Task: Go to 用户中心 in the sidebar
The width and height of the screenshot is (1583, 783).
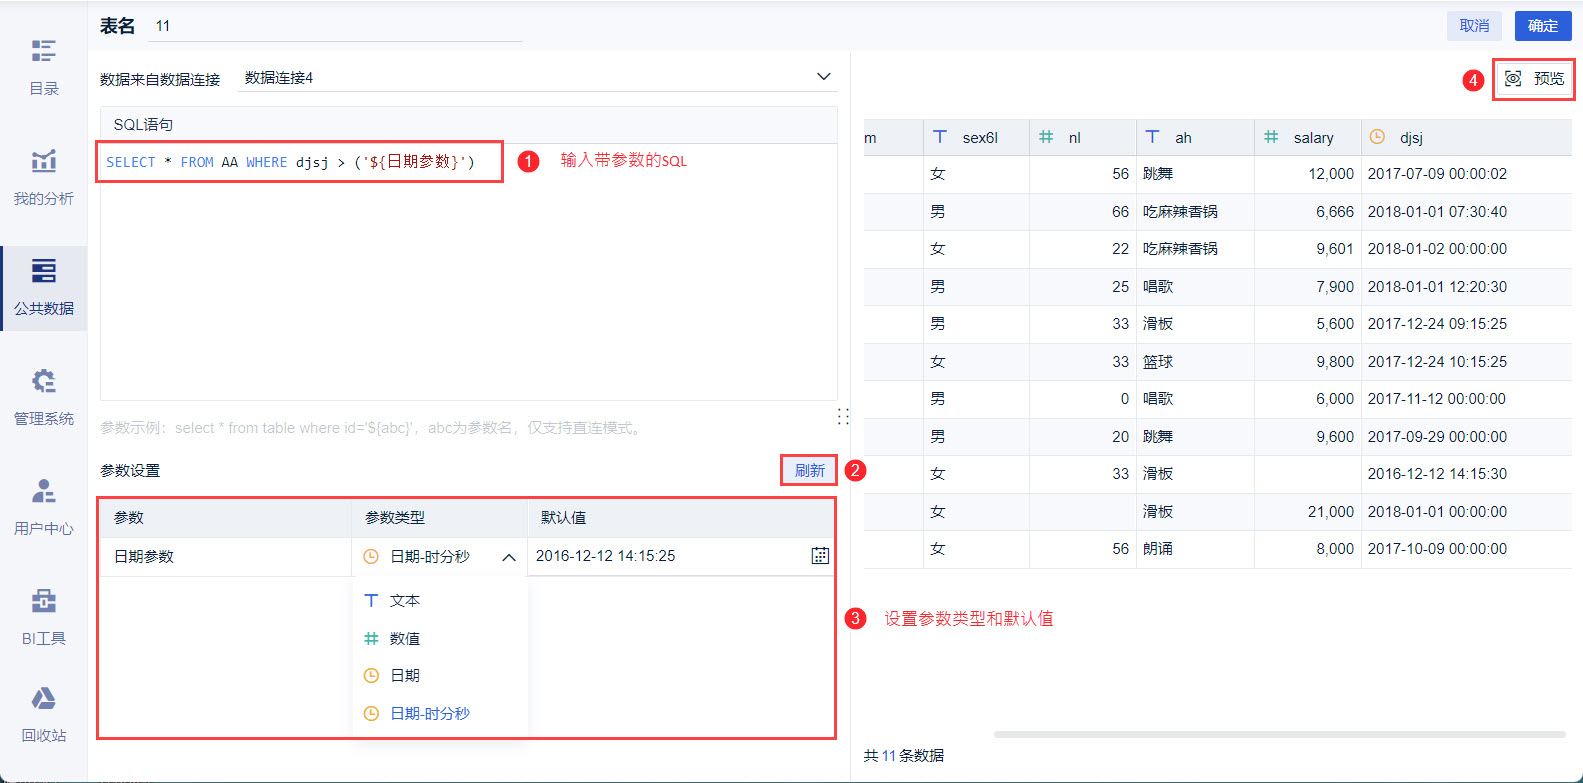Action: tap(44, 507)
